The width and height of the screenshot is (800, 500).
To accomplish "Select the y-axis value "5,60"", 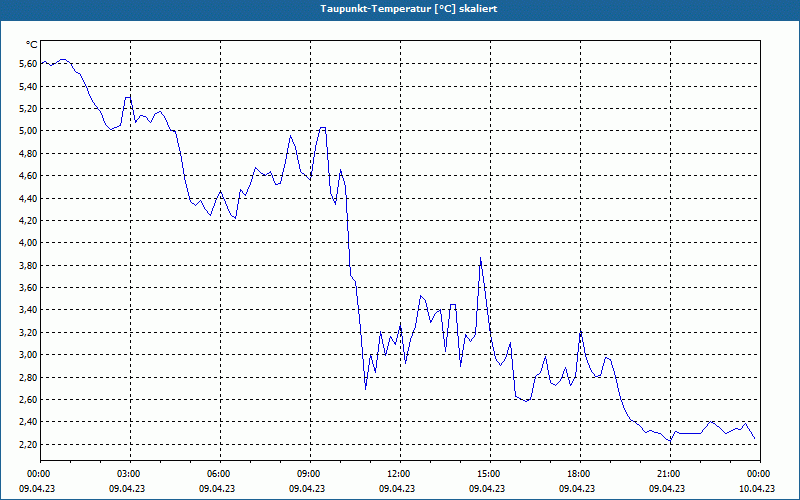I will pos(29,64).
